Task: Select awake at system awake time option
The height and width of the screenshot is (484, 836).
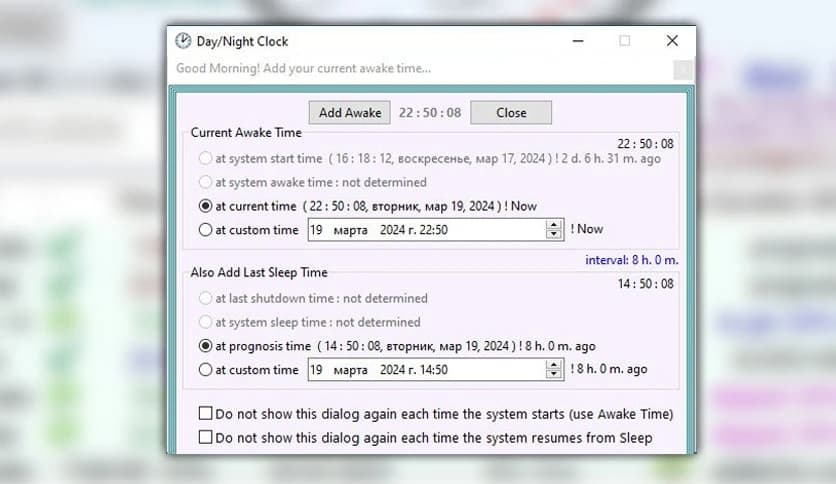Action: click(205, 182)
